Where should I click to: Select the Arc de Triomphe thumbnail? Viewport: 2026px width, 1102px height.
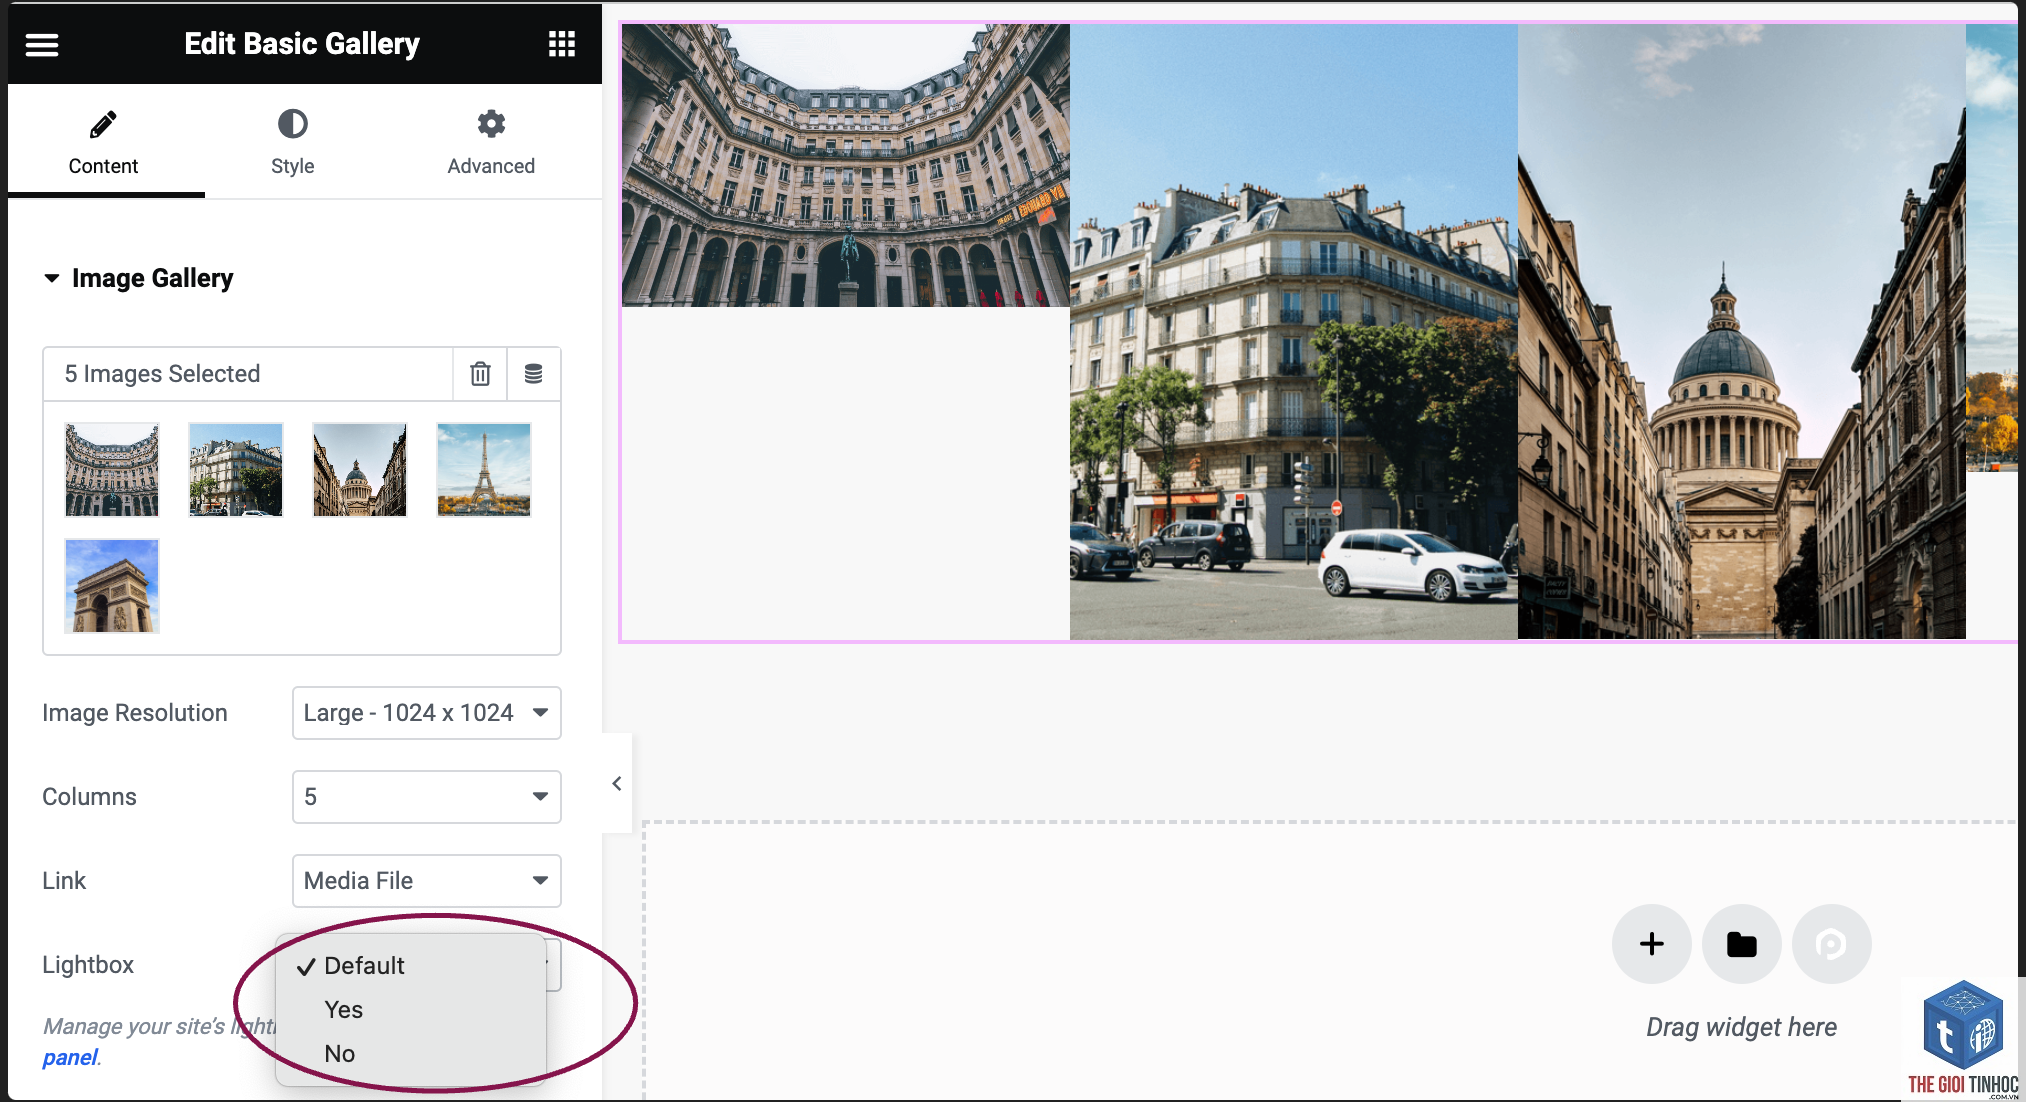click(112, 586)
